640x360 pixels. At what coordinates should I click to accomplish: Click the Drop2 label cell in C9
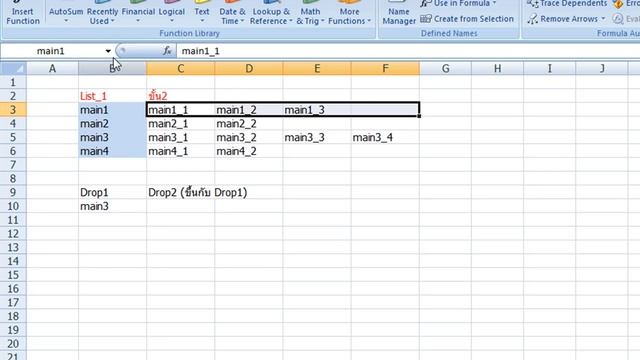pos(180,192)
